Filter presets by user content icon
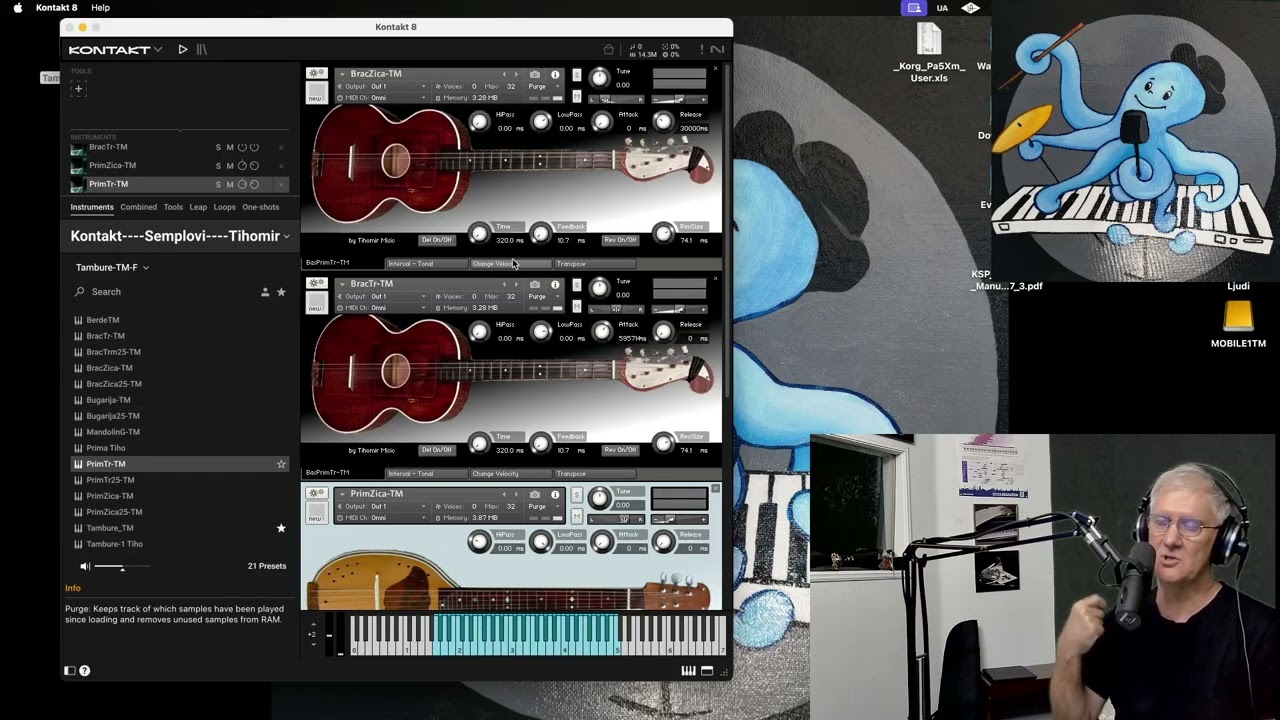This screenshot has height=720, width=1280. pyautogui.click(x=265, y=292)
